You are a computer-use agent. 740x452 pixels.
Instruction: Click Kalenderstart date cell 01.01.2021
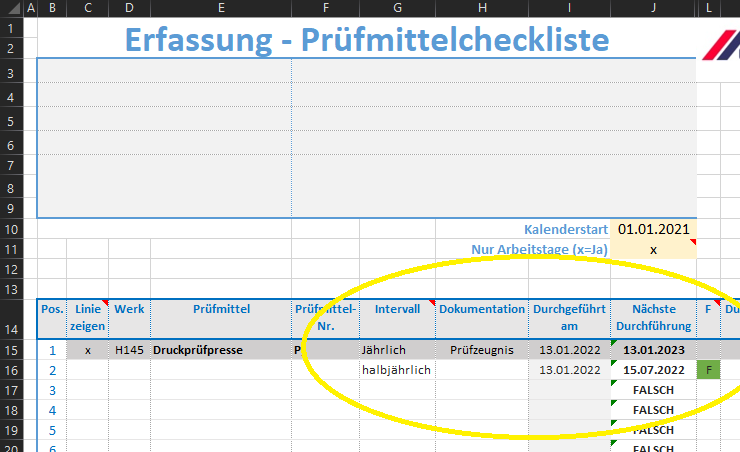[653, 229]
